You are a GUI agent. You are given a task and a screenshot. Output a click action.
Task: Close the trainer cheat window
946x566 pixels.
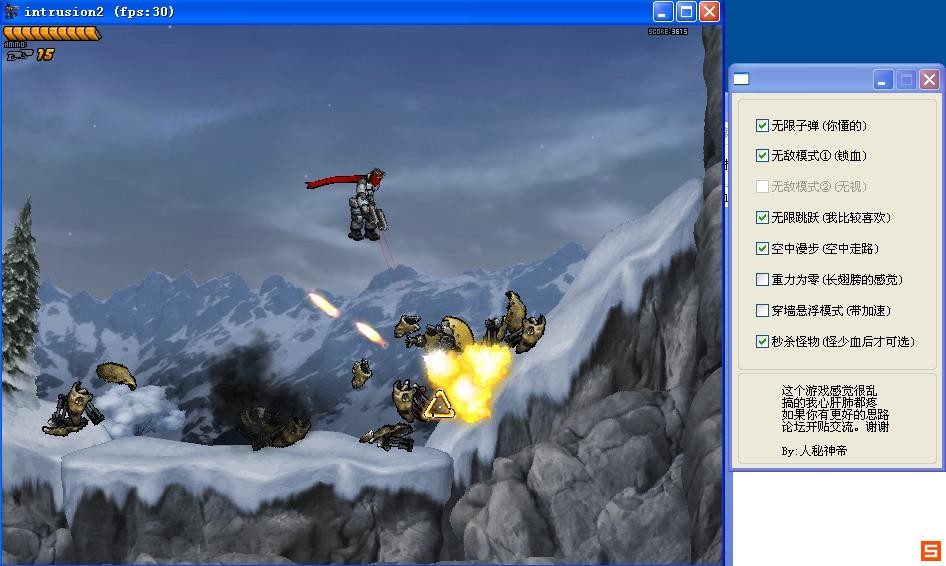(929, 80)
